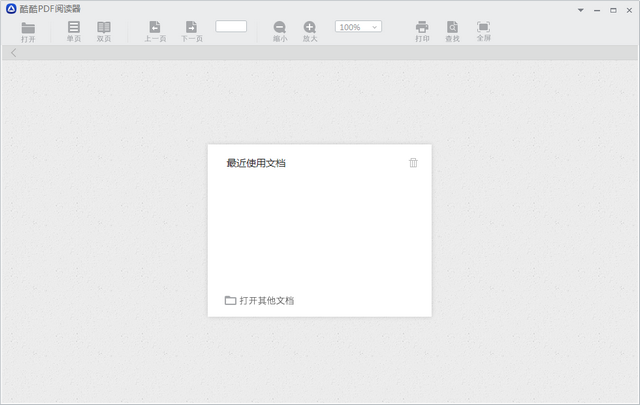Expand the 100% zoom level dropdown
The image size is (640, 405).
(358, 27)
